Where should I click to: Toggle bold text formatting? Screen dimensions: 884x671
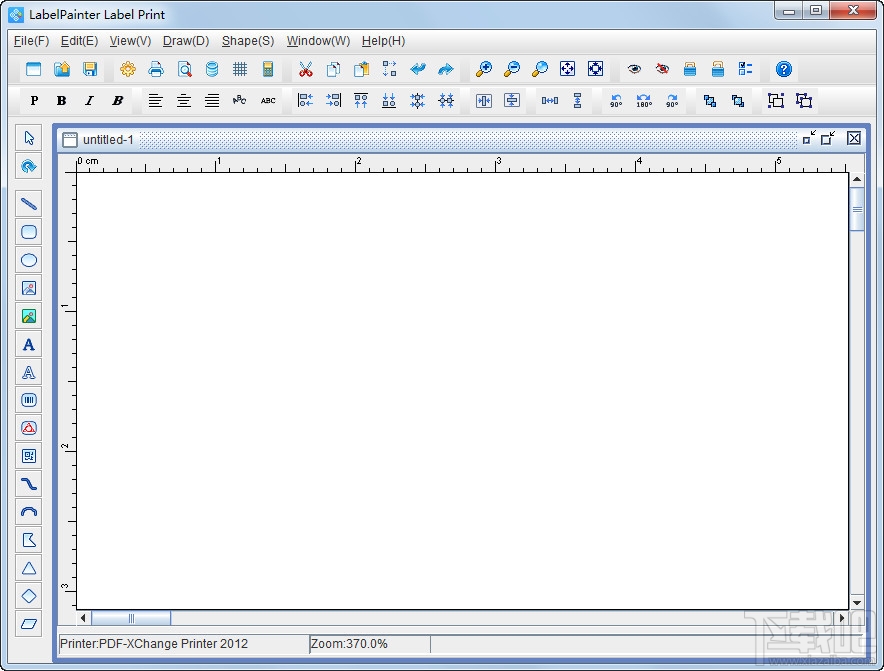click(x=61, y=101)
